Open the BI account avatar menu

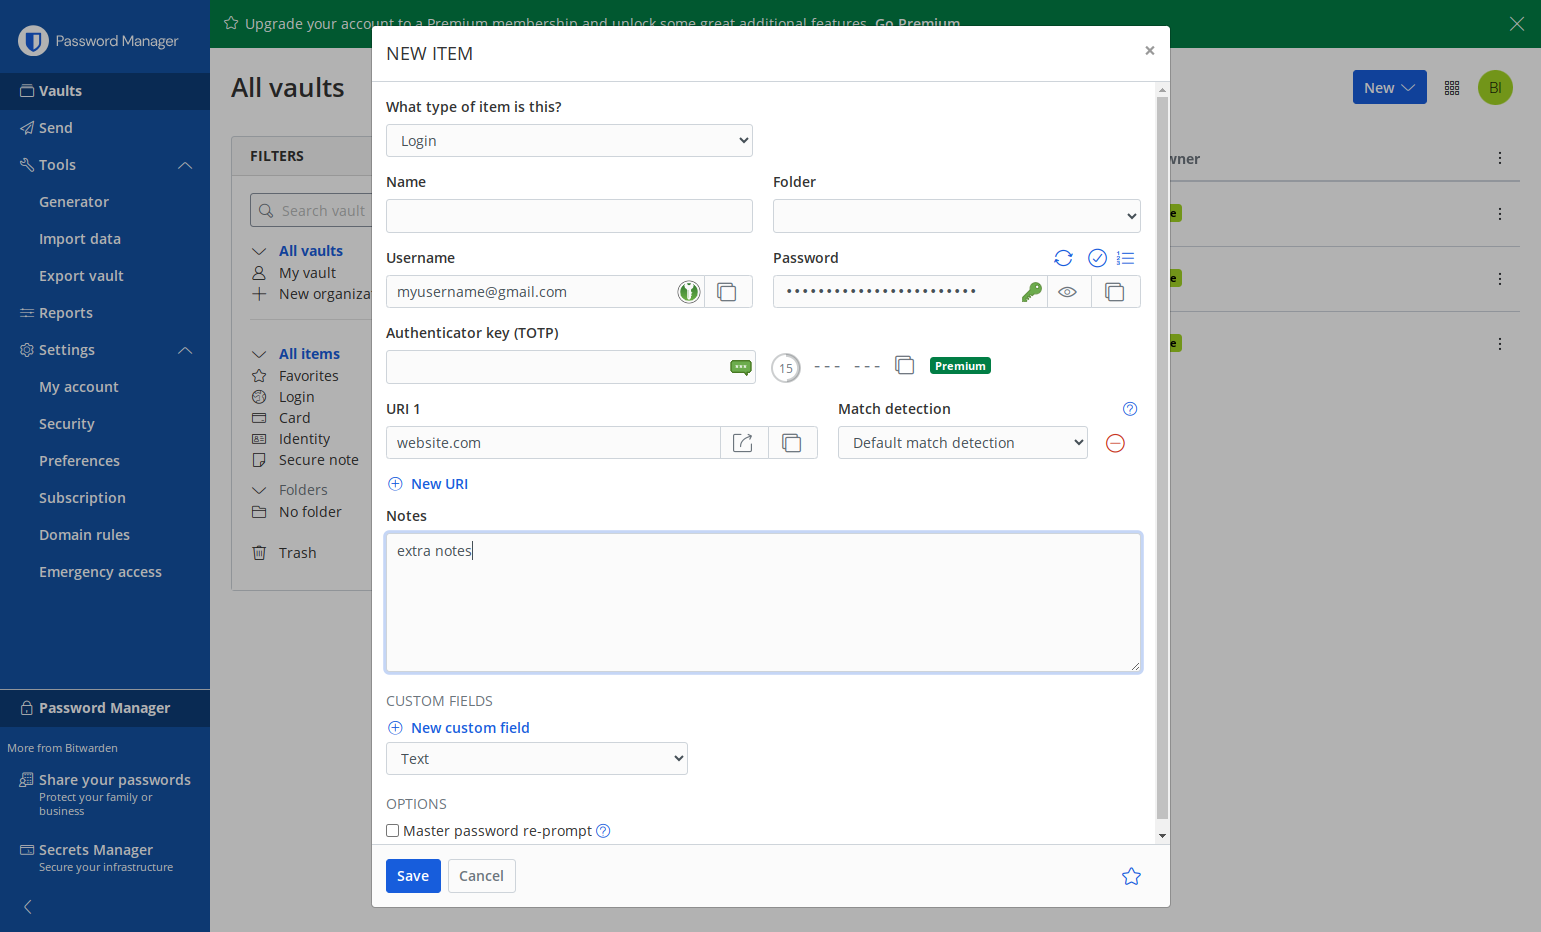click(x=1495, y=88)
